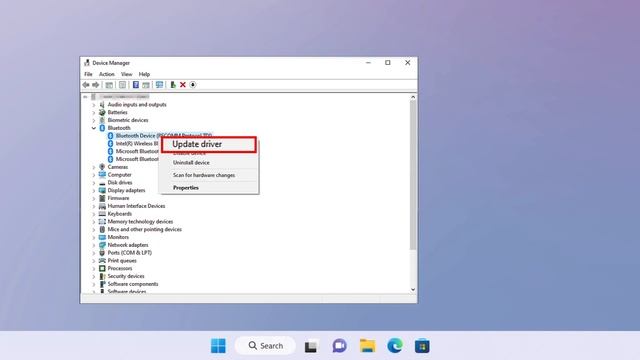Open the Chat app on the taskbar
The image size is (640, 360).
tap(339, 346)
